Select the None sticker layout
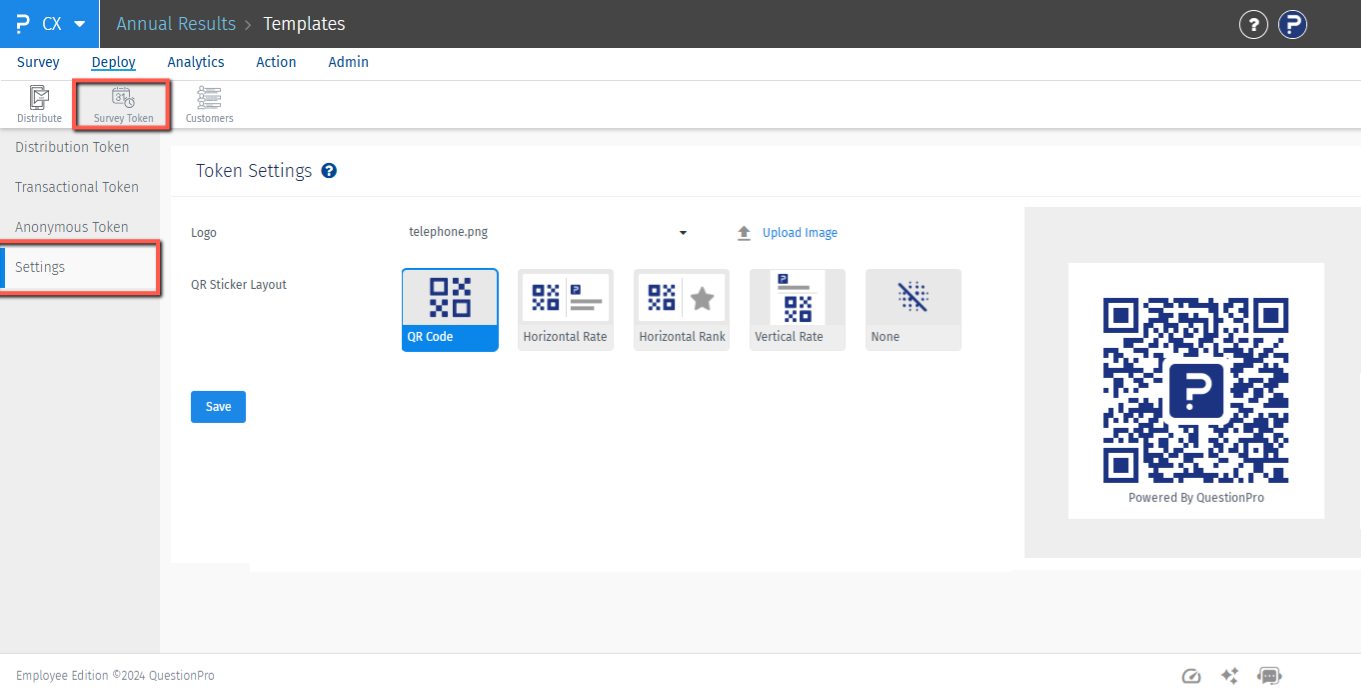The image size is (1361, 697). tap(914, 310)
